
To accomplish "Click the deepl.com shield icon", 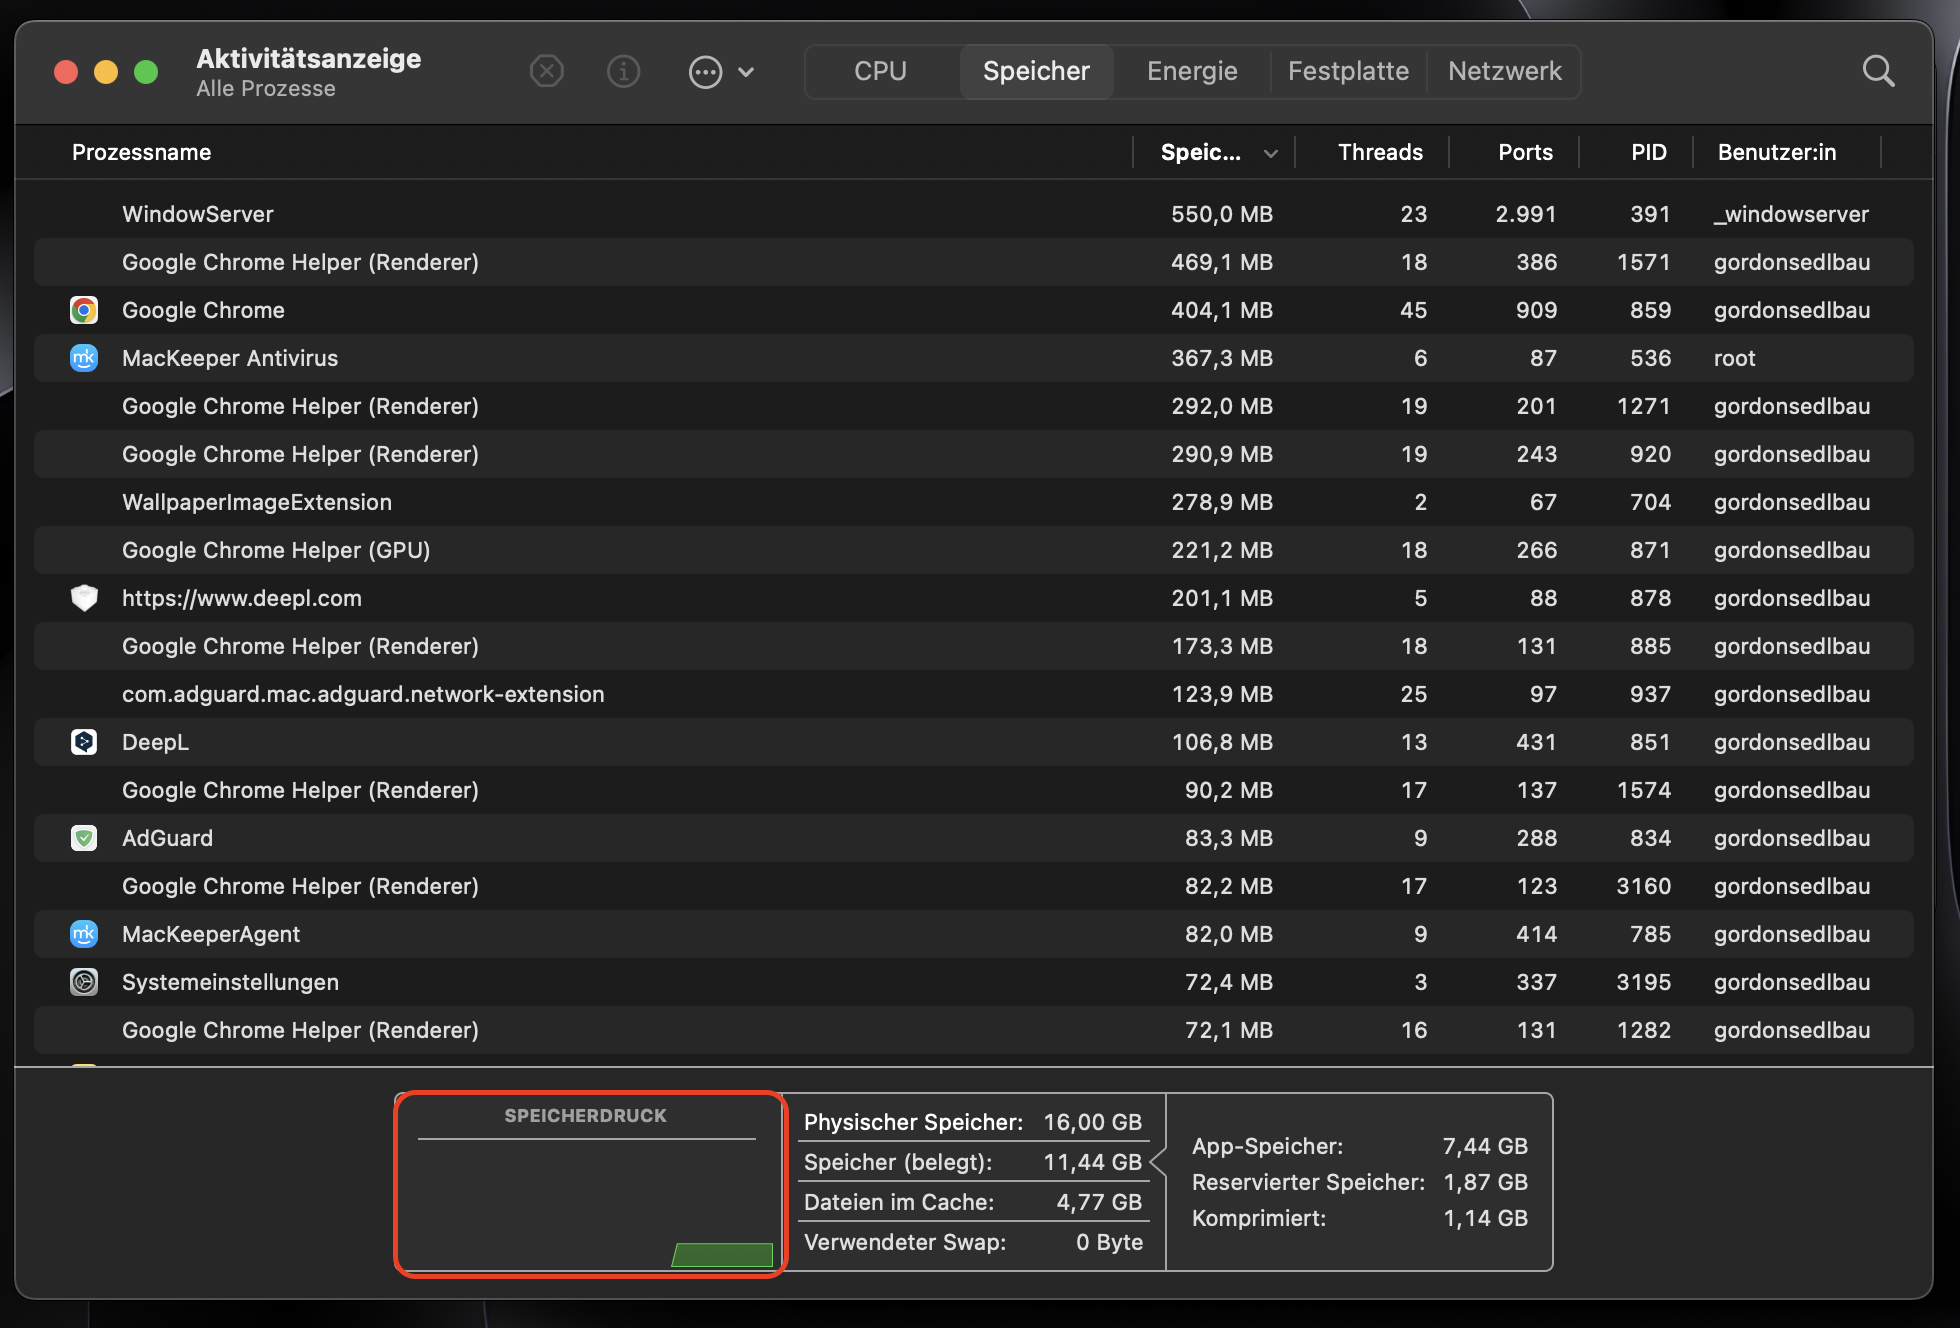I will pos(84,598).
